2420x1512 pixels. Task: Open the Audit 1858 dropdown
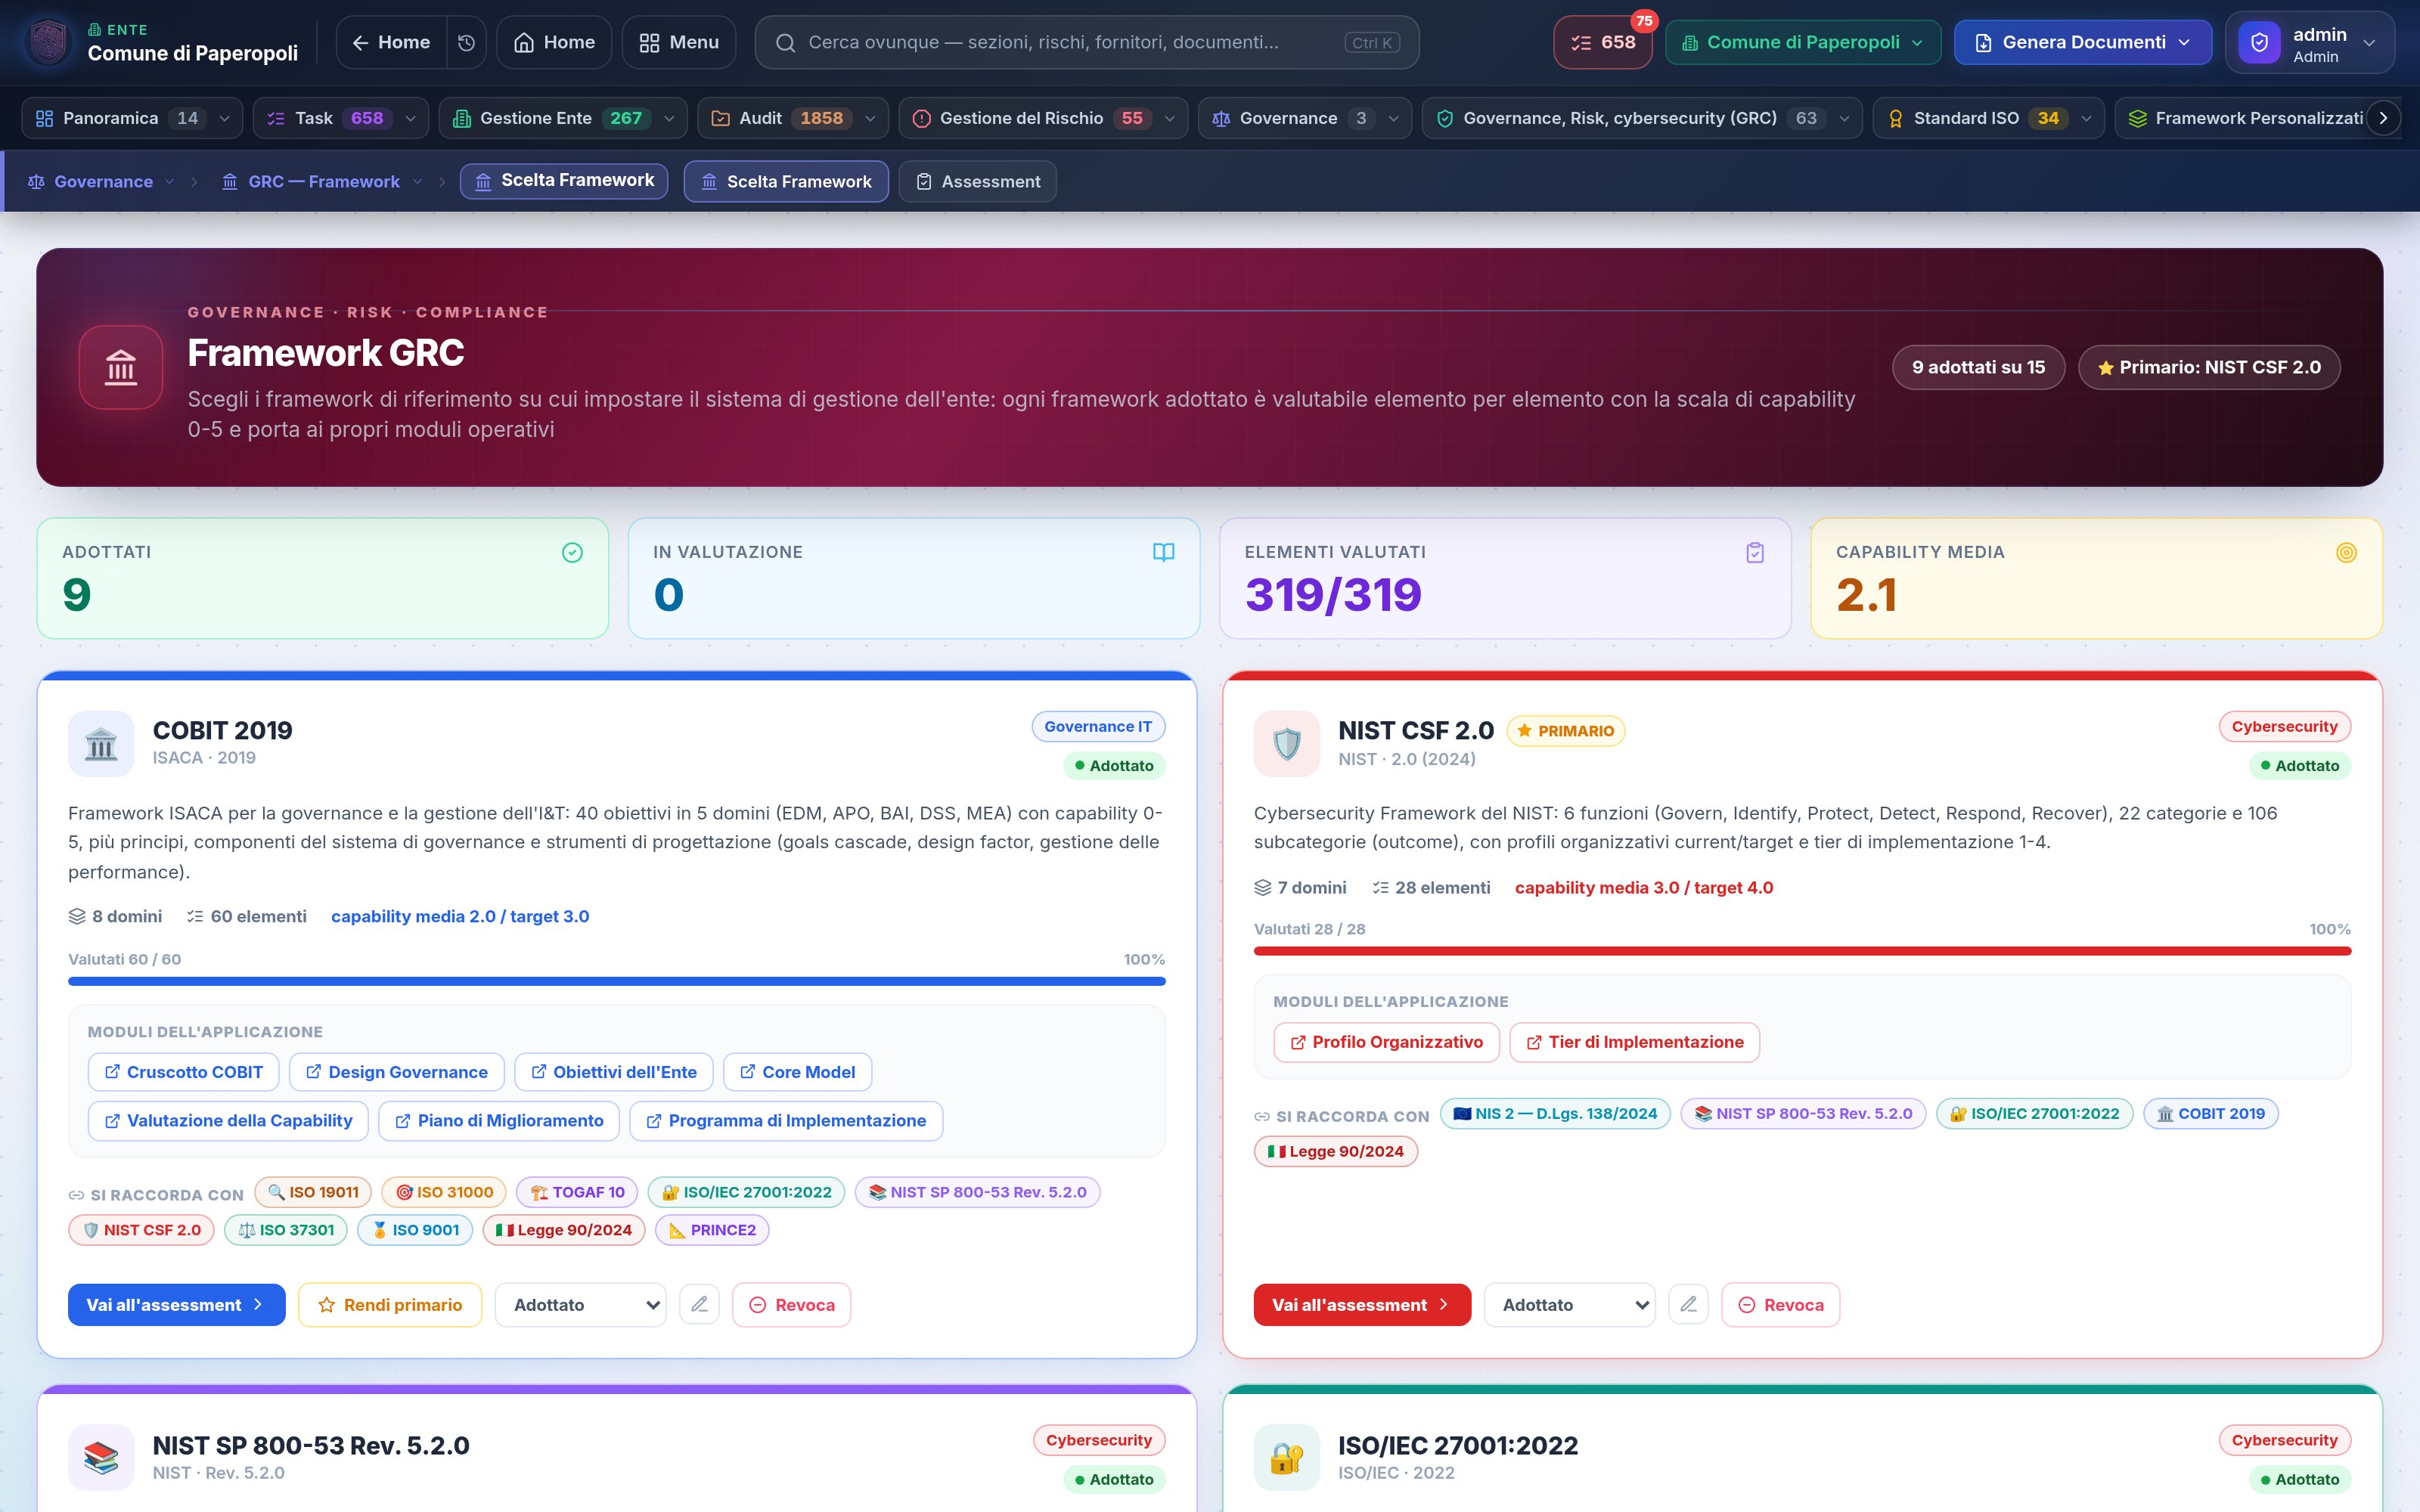click(x=792, y=118)
